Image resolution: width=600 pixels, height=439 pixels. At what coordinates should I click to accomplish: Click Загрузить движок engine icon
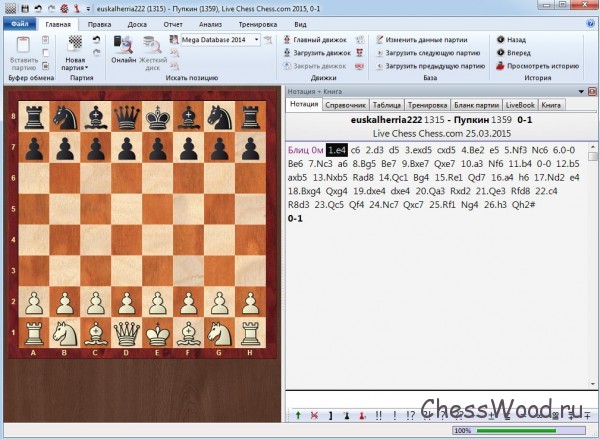click(287, 52)
